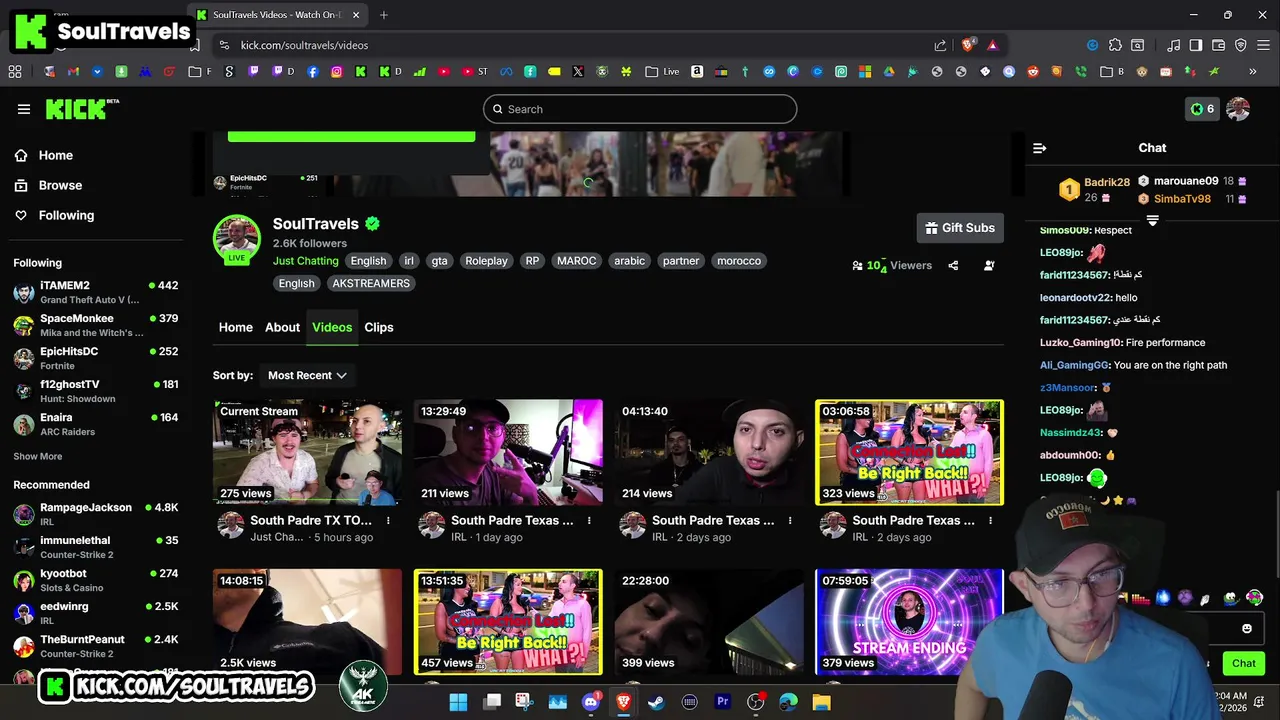The width and height of the screenshot is (1280, 720).
Task: Open EpicHitsDC channel in Following list
Action: [96, 358]
